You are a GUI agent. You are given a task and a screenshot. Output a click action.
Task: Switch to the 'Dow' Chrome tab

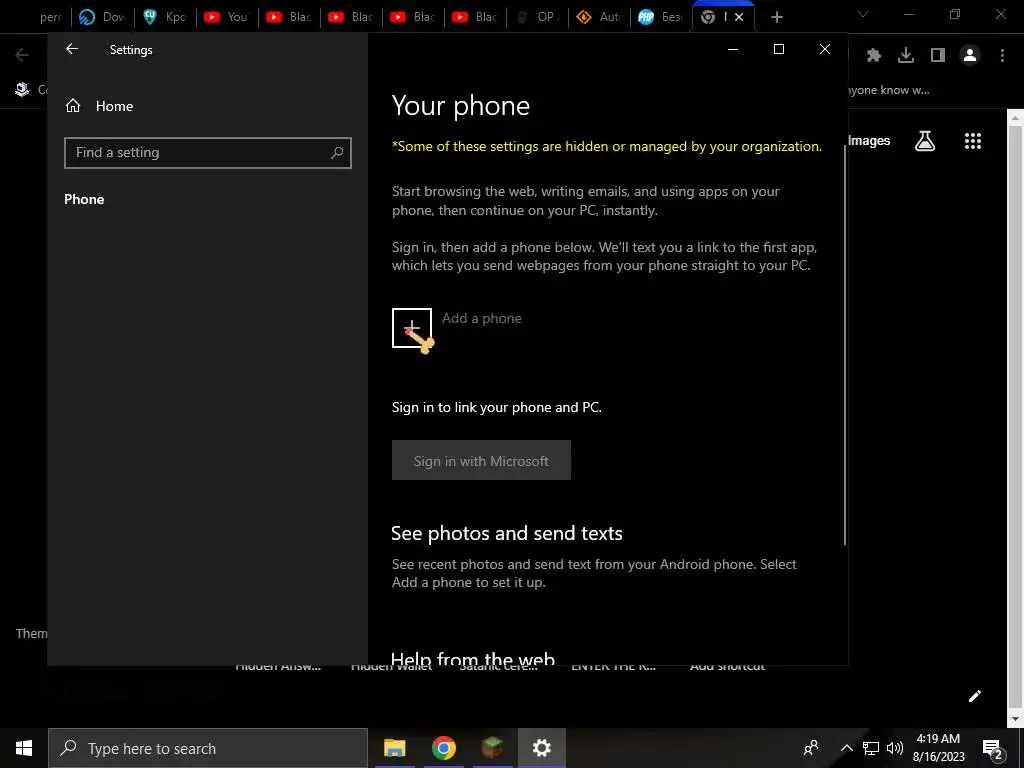pyautogui.click(x=103, y=17)
